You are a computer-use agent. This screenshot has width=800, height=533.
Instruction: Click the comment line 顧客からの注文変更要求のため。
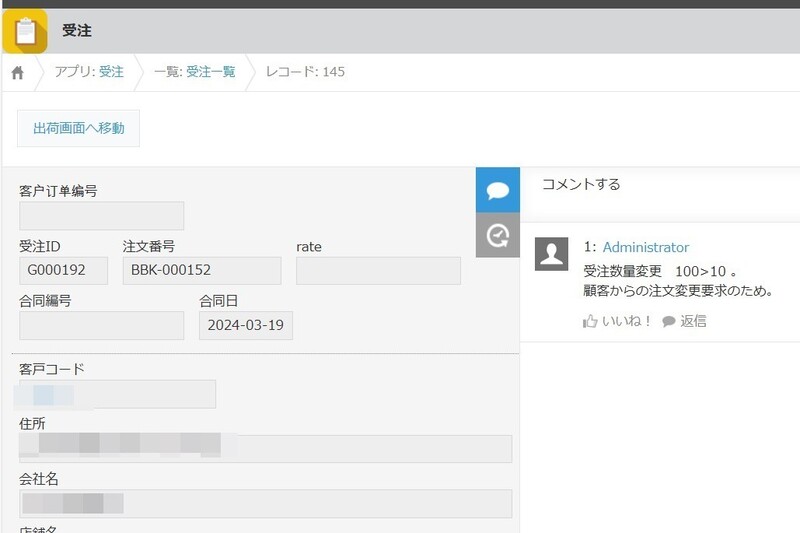point(679,291)
